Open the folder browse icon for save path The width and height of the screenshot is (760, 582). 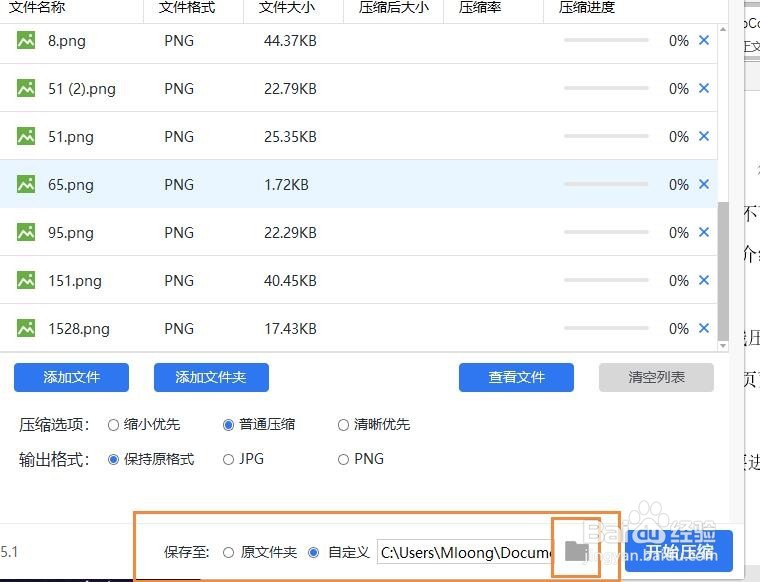576,551
